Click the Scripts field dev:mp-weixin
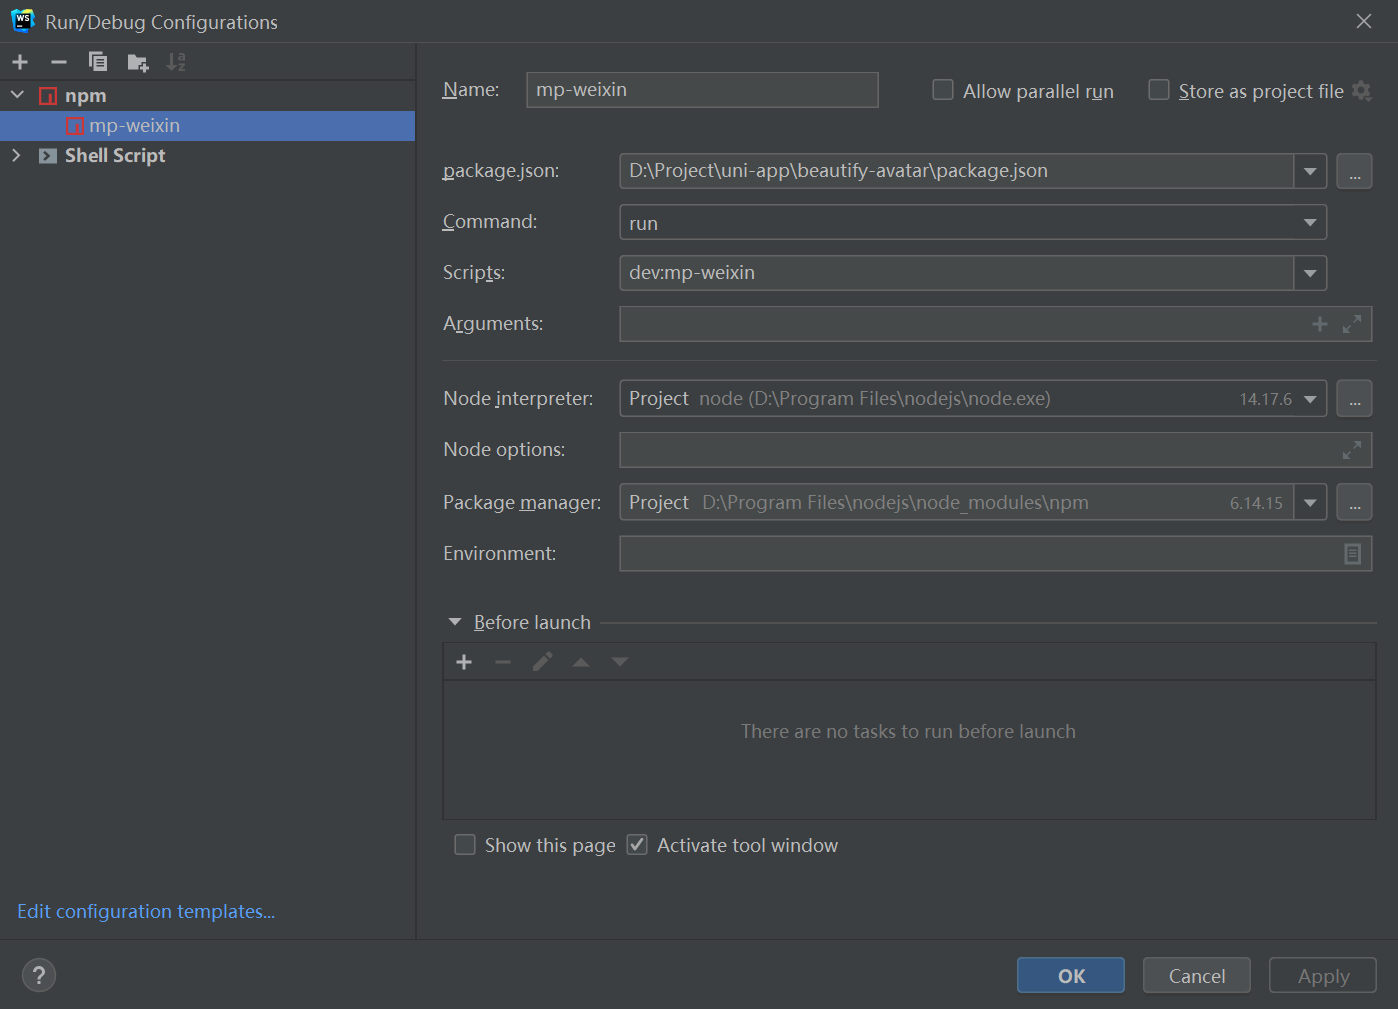 [x=957, y=273]
